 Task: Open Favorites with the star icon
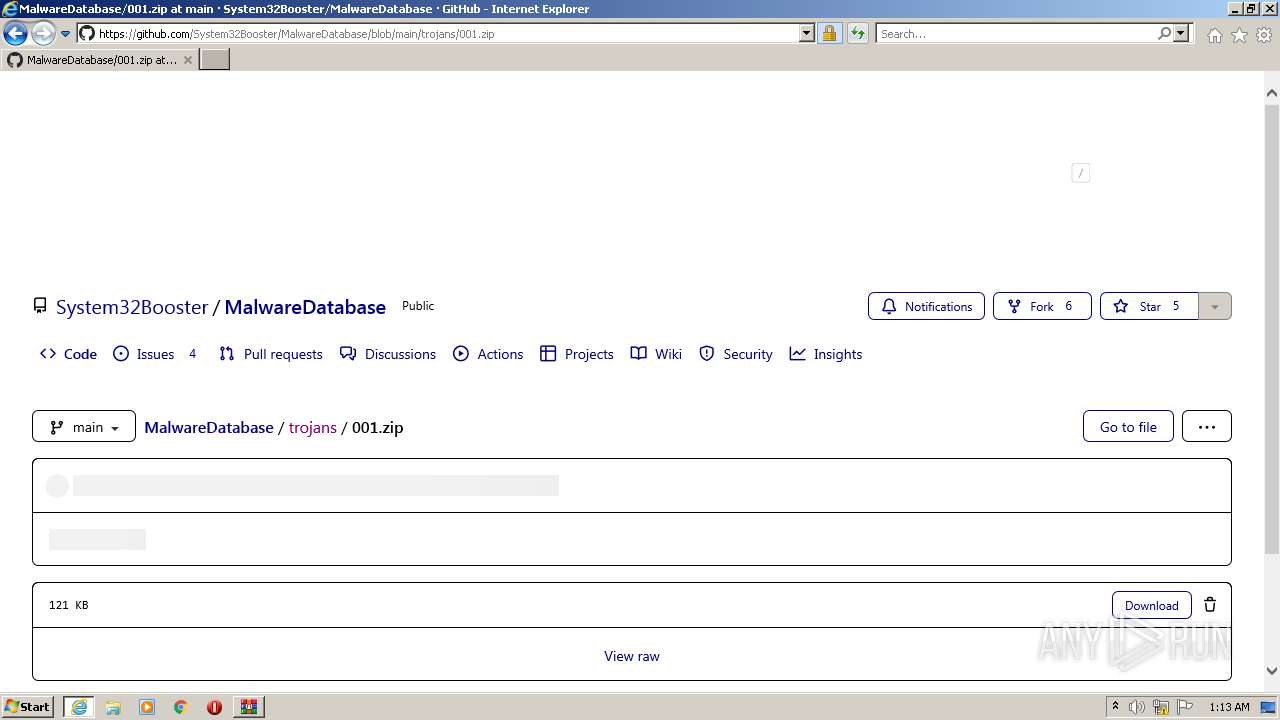1239,35
